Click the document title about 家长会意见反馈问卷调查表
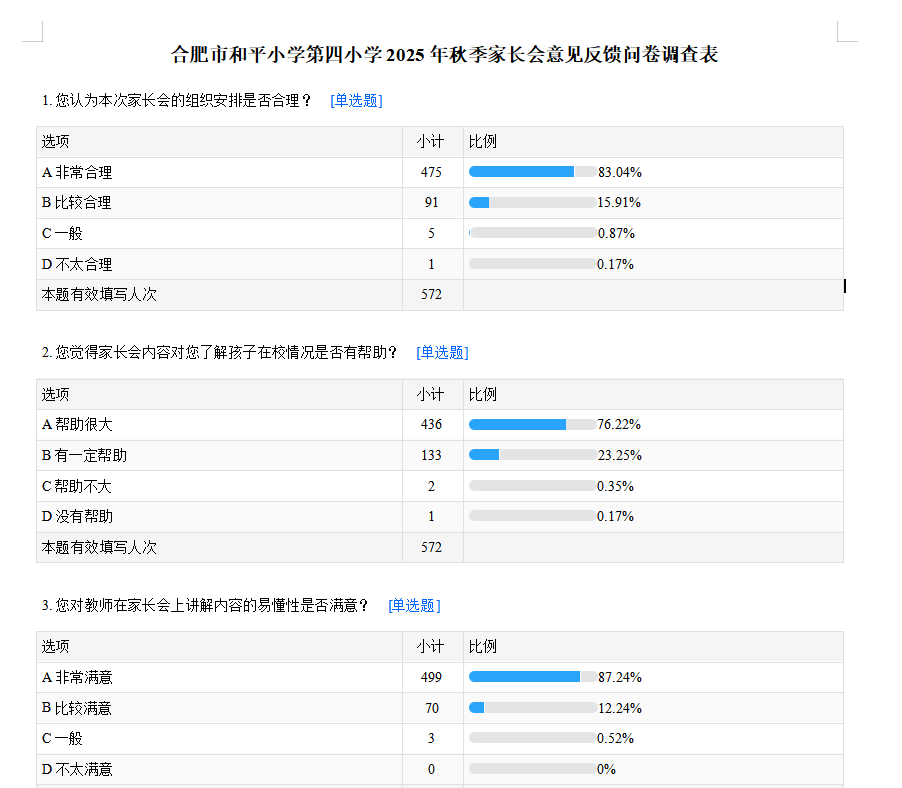The height and width of the screenshot is (788, 902). [445, 54]
